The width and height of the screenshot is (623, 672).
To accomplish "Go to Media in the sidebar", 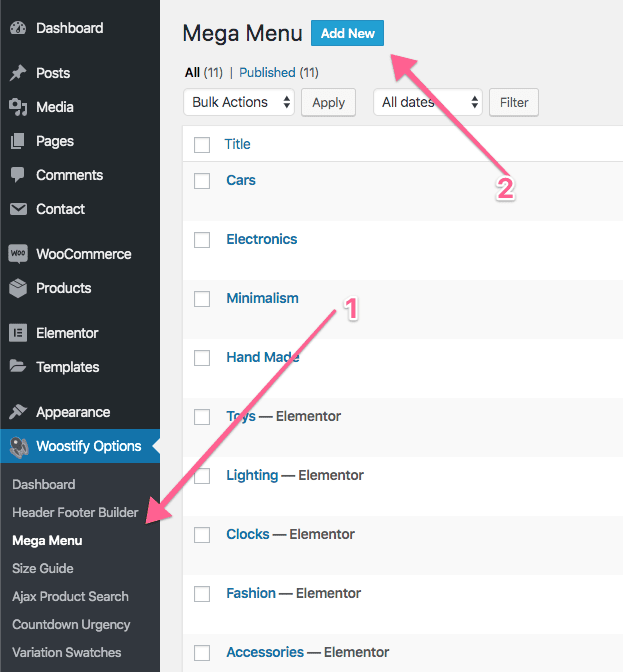I will tap(54, 107).
